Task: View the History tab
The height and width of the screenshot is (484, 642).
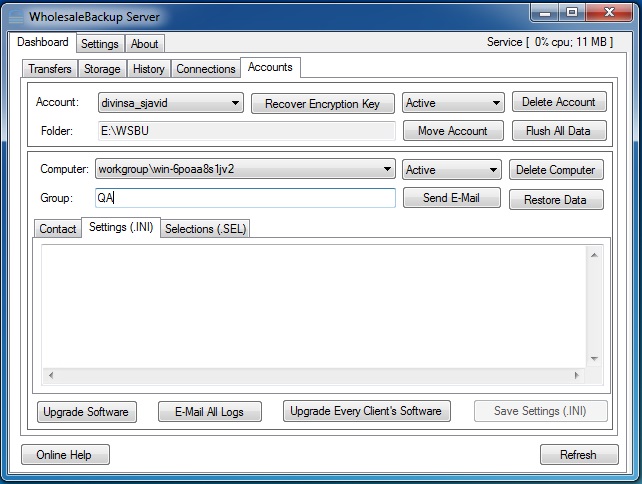Action: [x=149, y=69]
